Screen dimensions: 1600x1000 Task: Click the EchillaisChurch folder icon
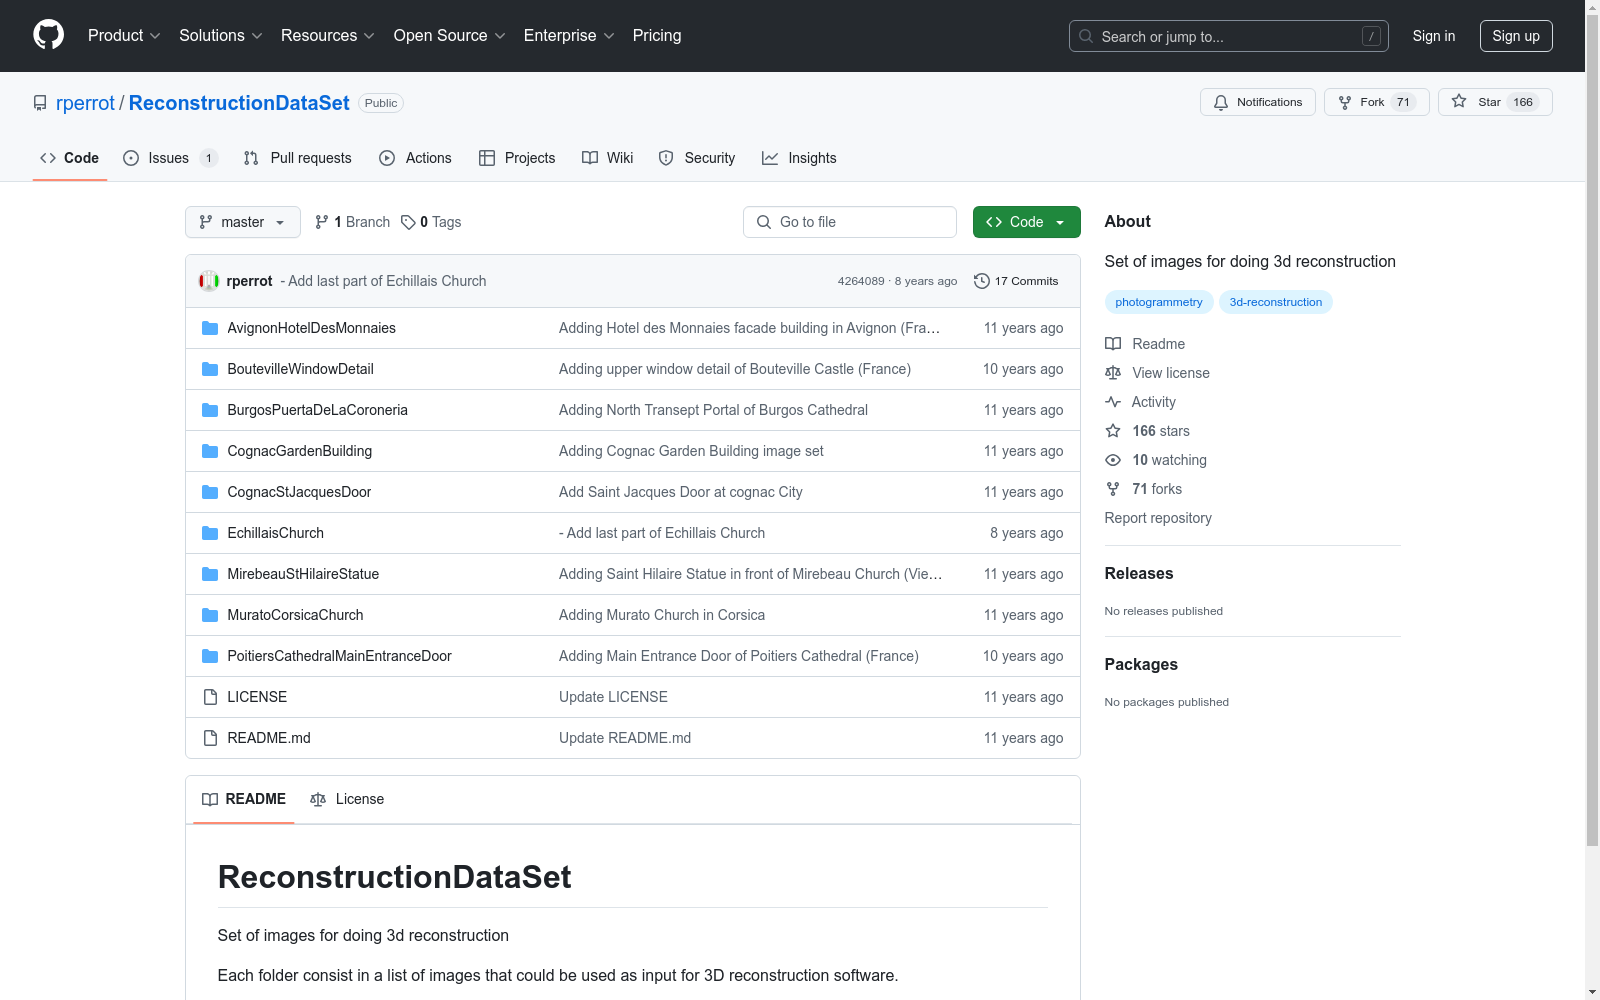(x=210, y=533)
